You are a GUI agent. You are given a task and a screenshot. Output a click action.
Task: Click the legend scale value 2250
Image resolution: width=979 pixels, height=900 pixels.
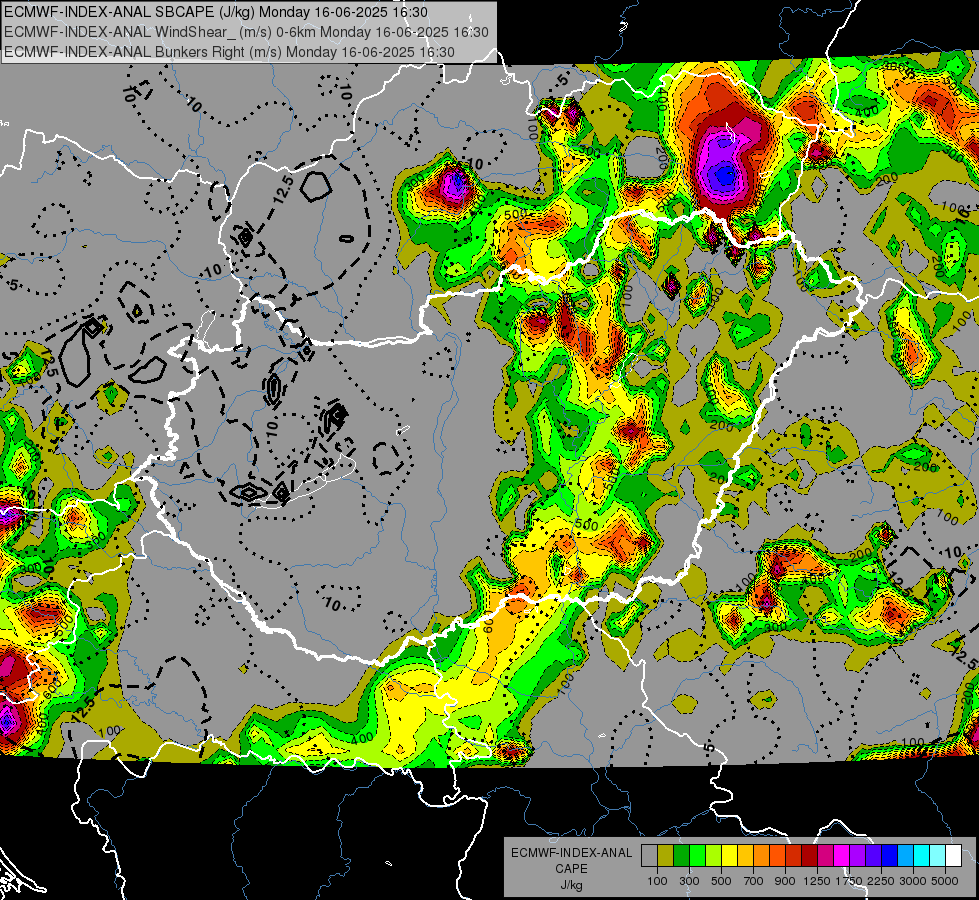tap(881, 881)
